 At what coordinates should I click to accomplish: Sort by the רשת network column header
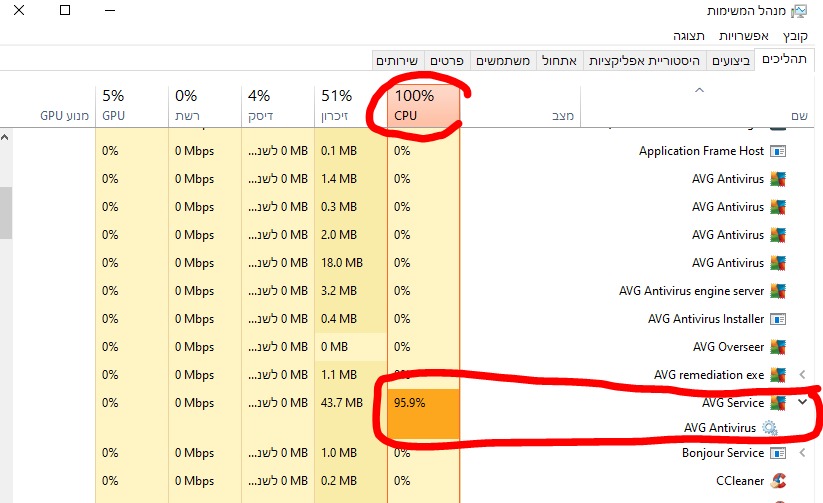(205, 106)
